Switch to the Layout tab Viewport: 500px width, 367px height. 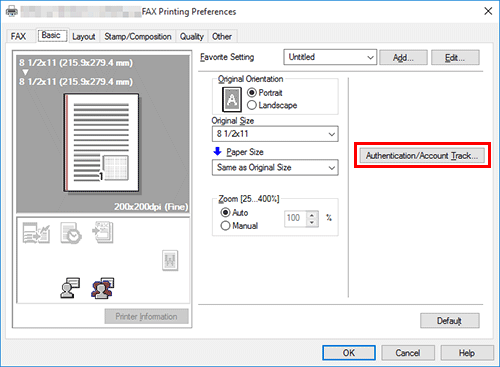[84, 36]
